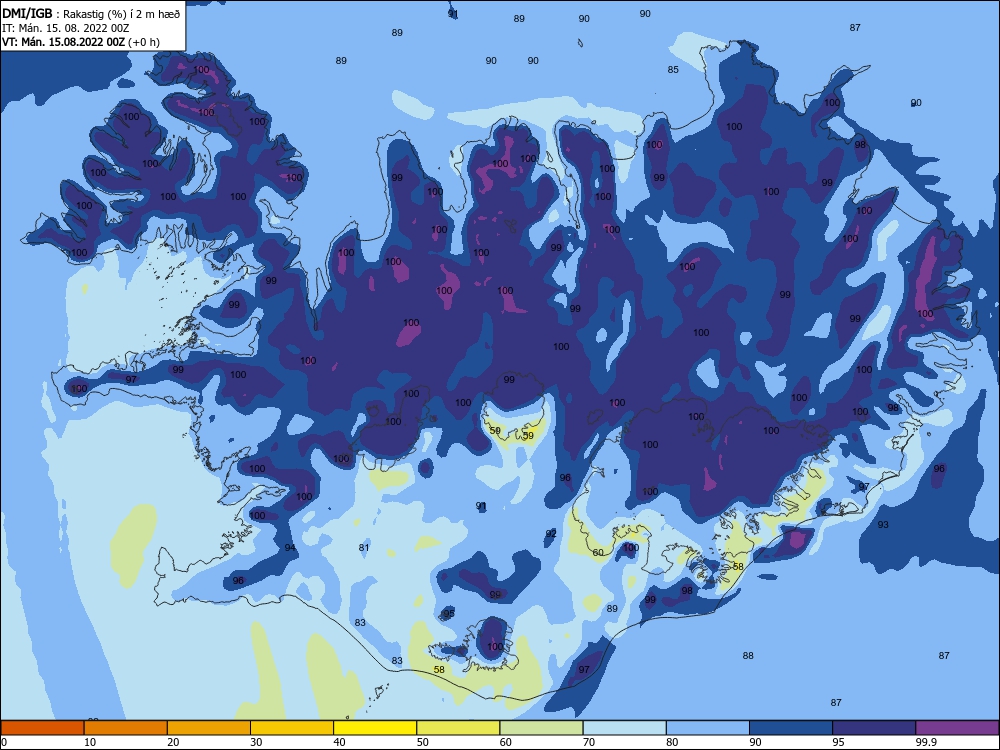Click the title text 'DMI/IGB : Rakastig (%) í 2 m hæð'
1000x750 pixels.
point(91,14)
